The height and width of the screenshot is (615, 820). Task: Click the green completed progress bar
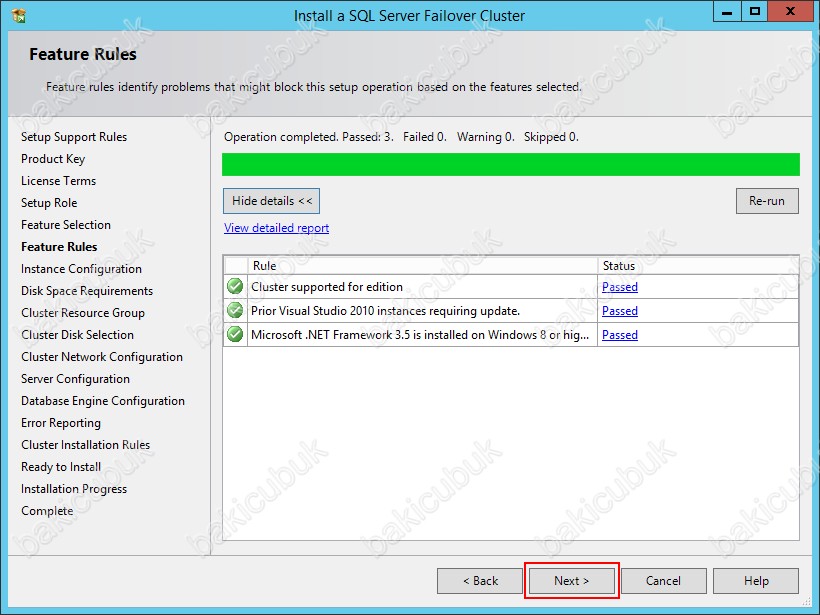tap(511, 164)
